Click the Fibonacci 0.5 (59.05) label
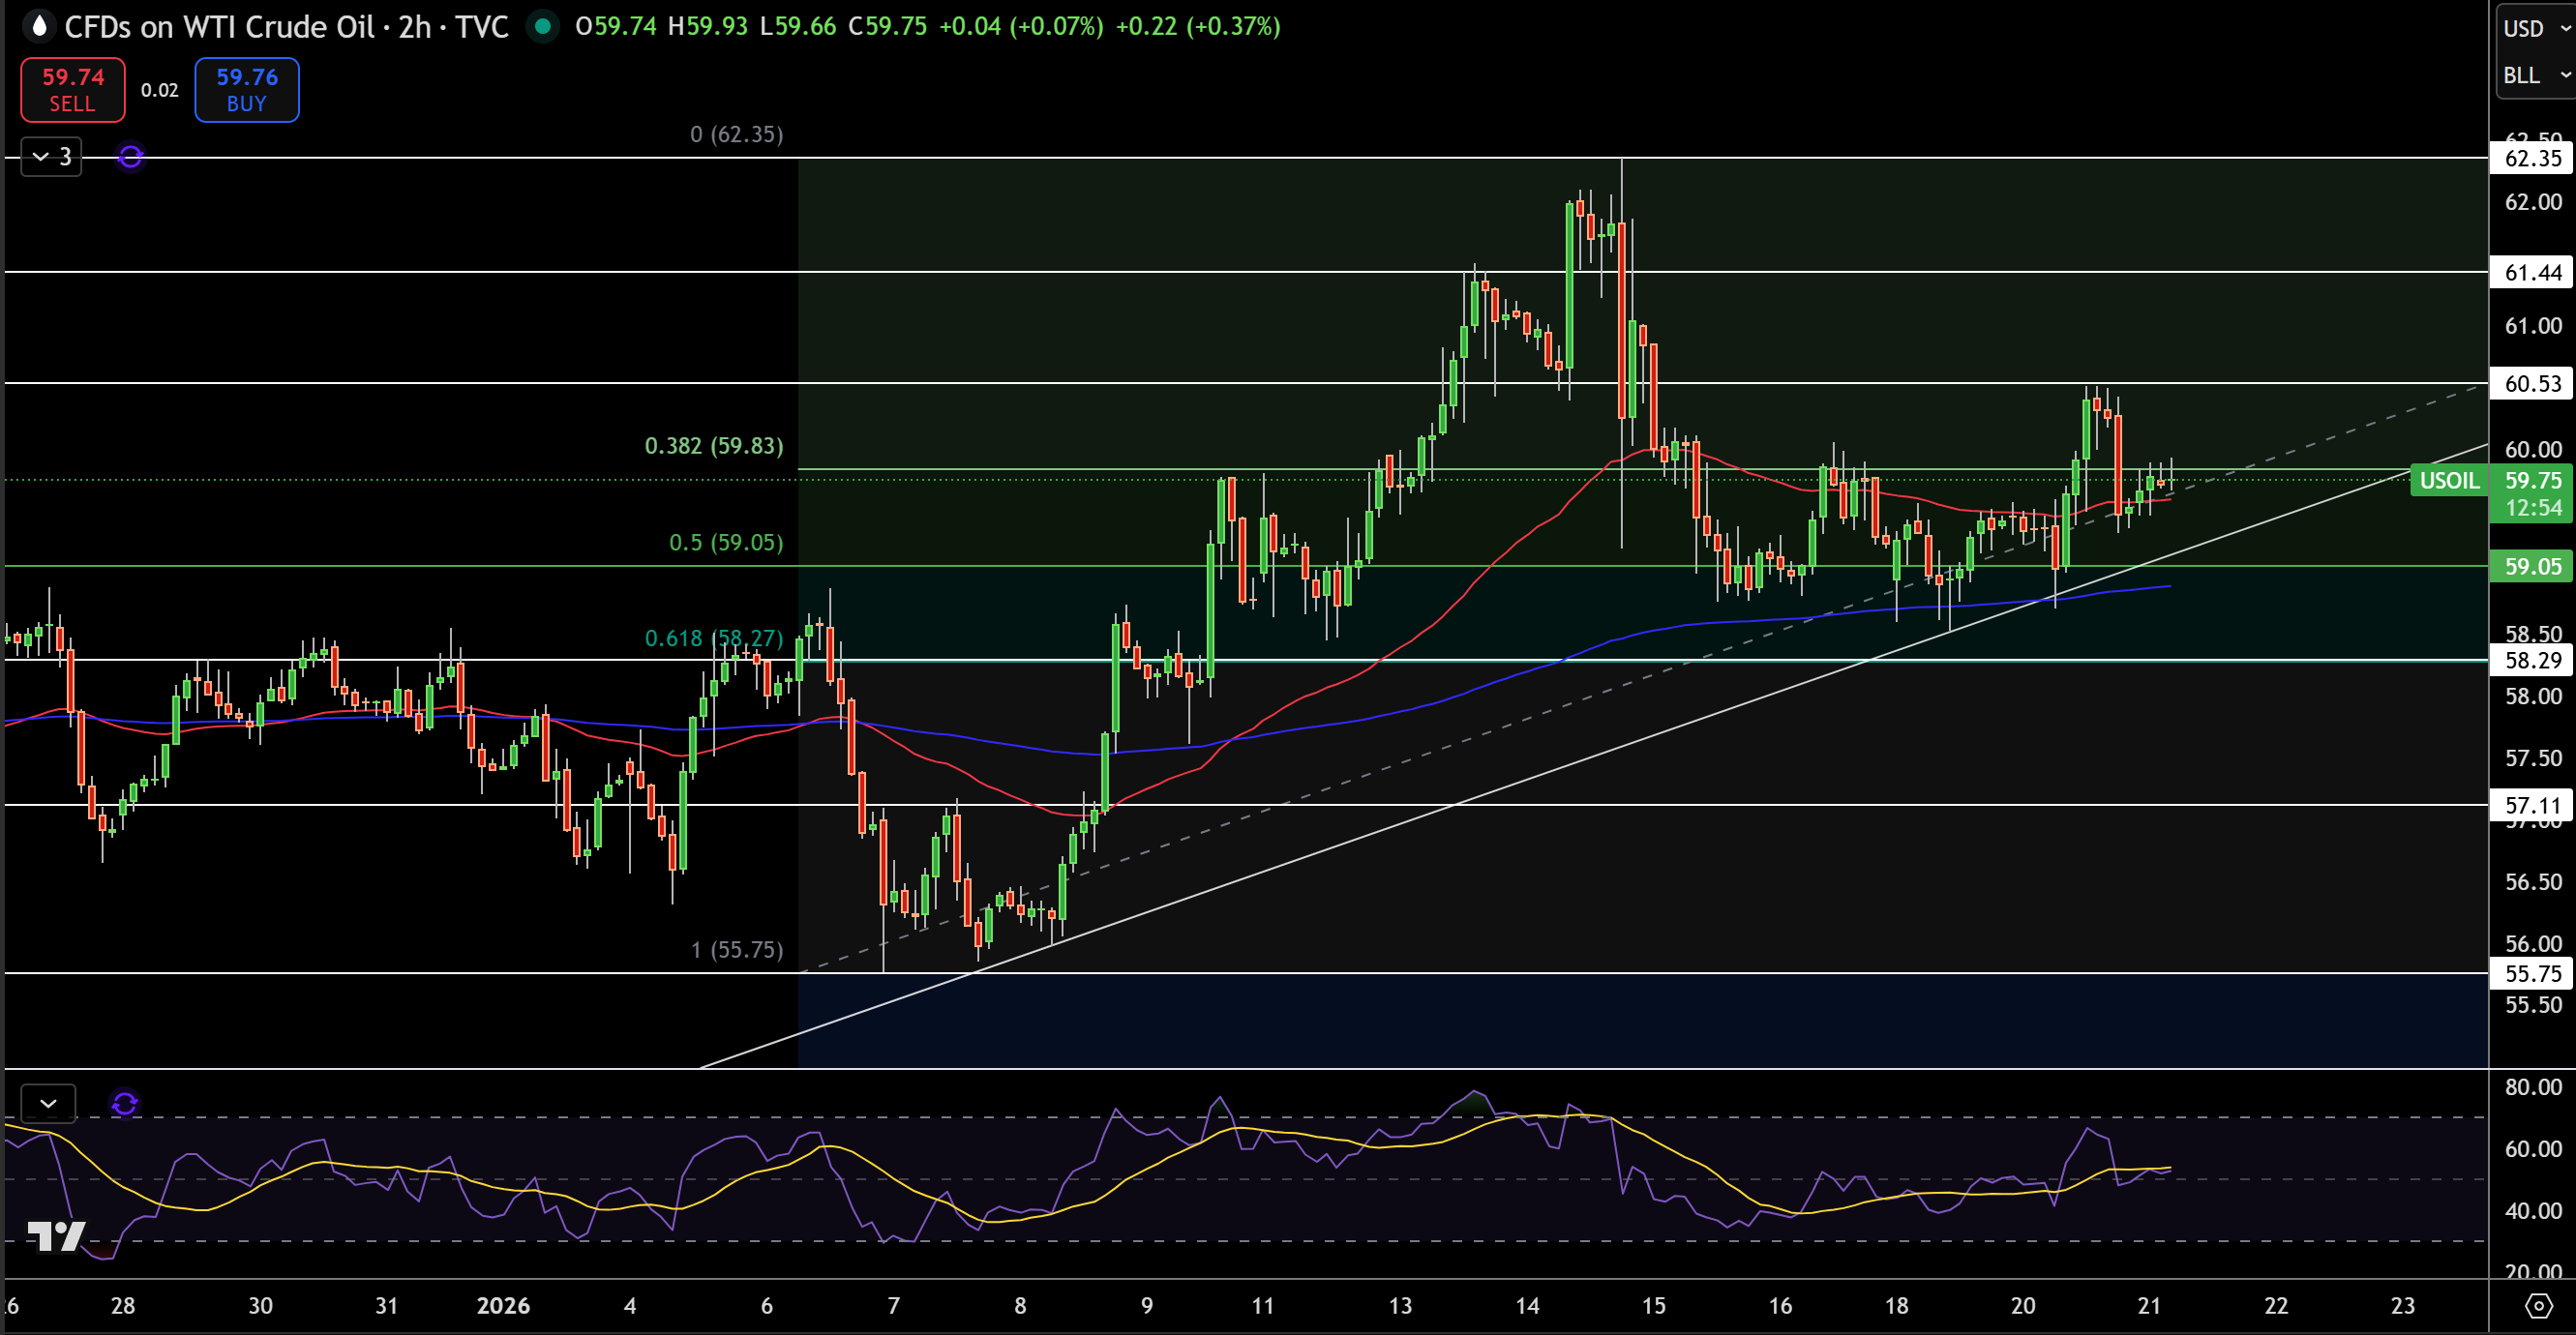Screen dimensions: 2576x1335 726,542
